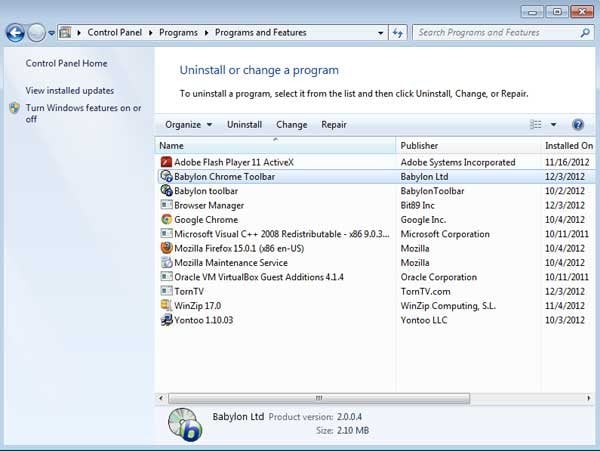Click the search magnifier icon
This screenshot has height=451, width=600.
585,33
